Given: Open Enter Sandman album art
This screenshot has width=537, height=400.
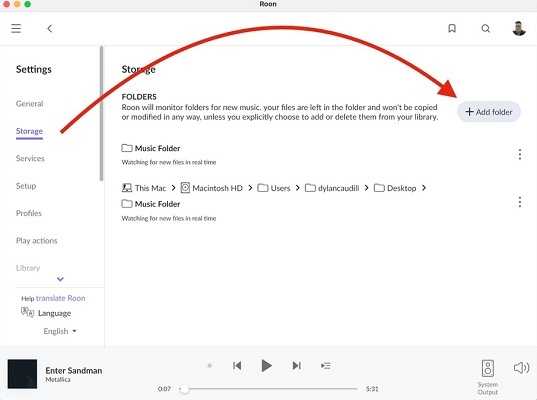Looking at the screenshot, I should pyautogui.click(x=22, y=374).
